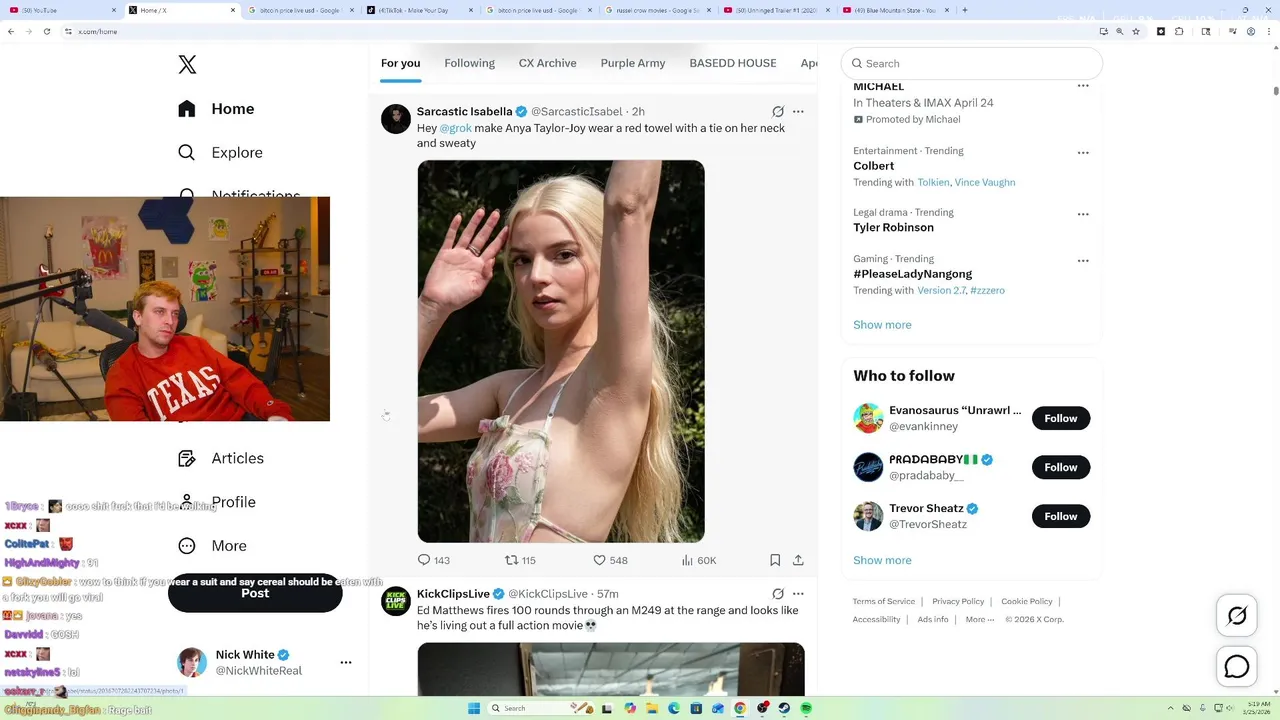Open Articles in the sidebar
The width and height of the screenshot is (1280, 720).
click(221, 458)
